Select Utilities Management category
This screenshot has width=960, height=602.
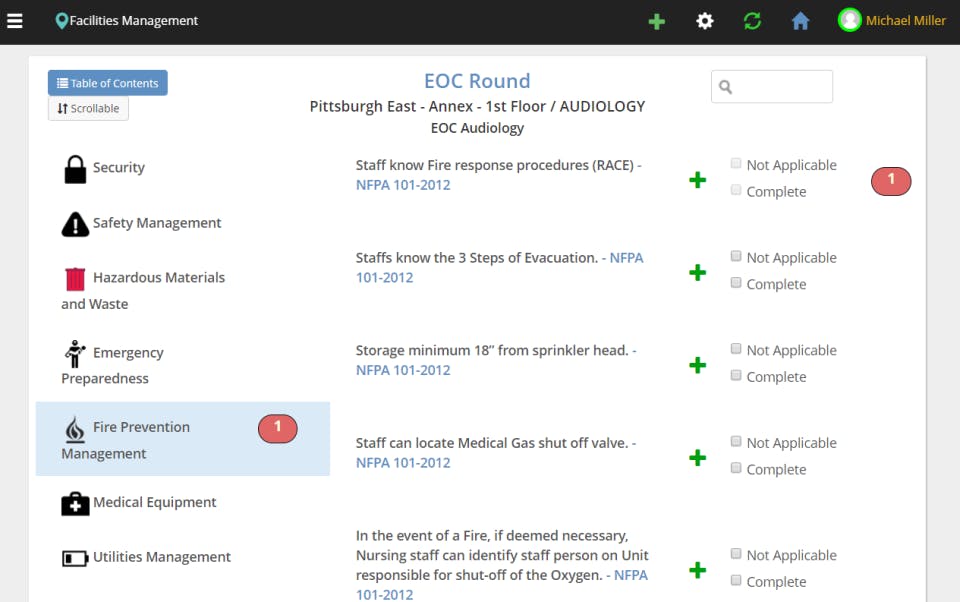click(x=161, y=557)
